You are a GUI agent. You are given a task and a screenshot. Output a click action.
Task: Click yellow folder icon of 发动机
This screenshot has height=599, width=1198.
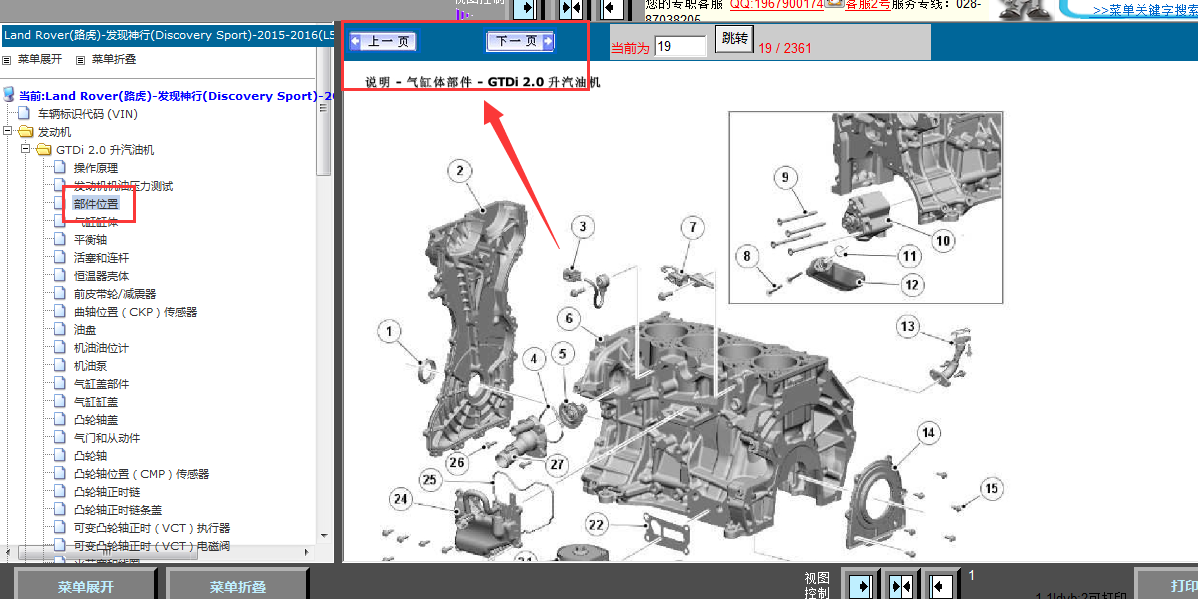coord(26,131)
